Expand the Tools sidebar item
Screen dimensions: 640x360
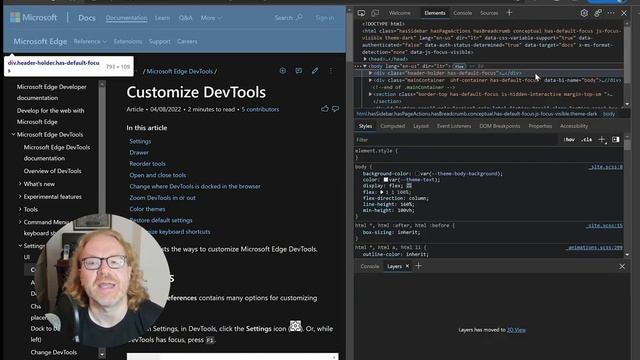coord(20,209)
